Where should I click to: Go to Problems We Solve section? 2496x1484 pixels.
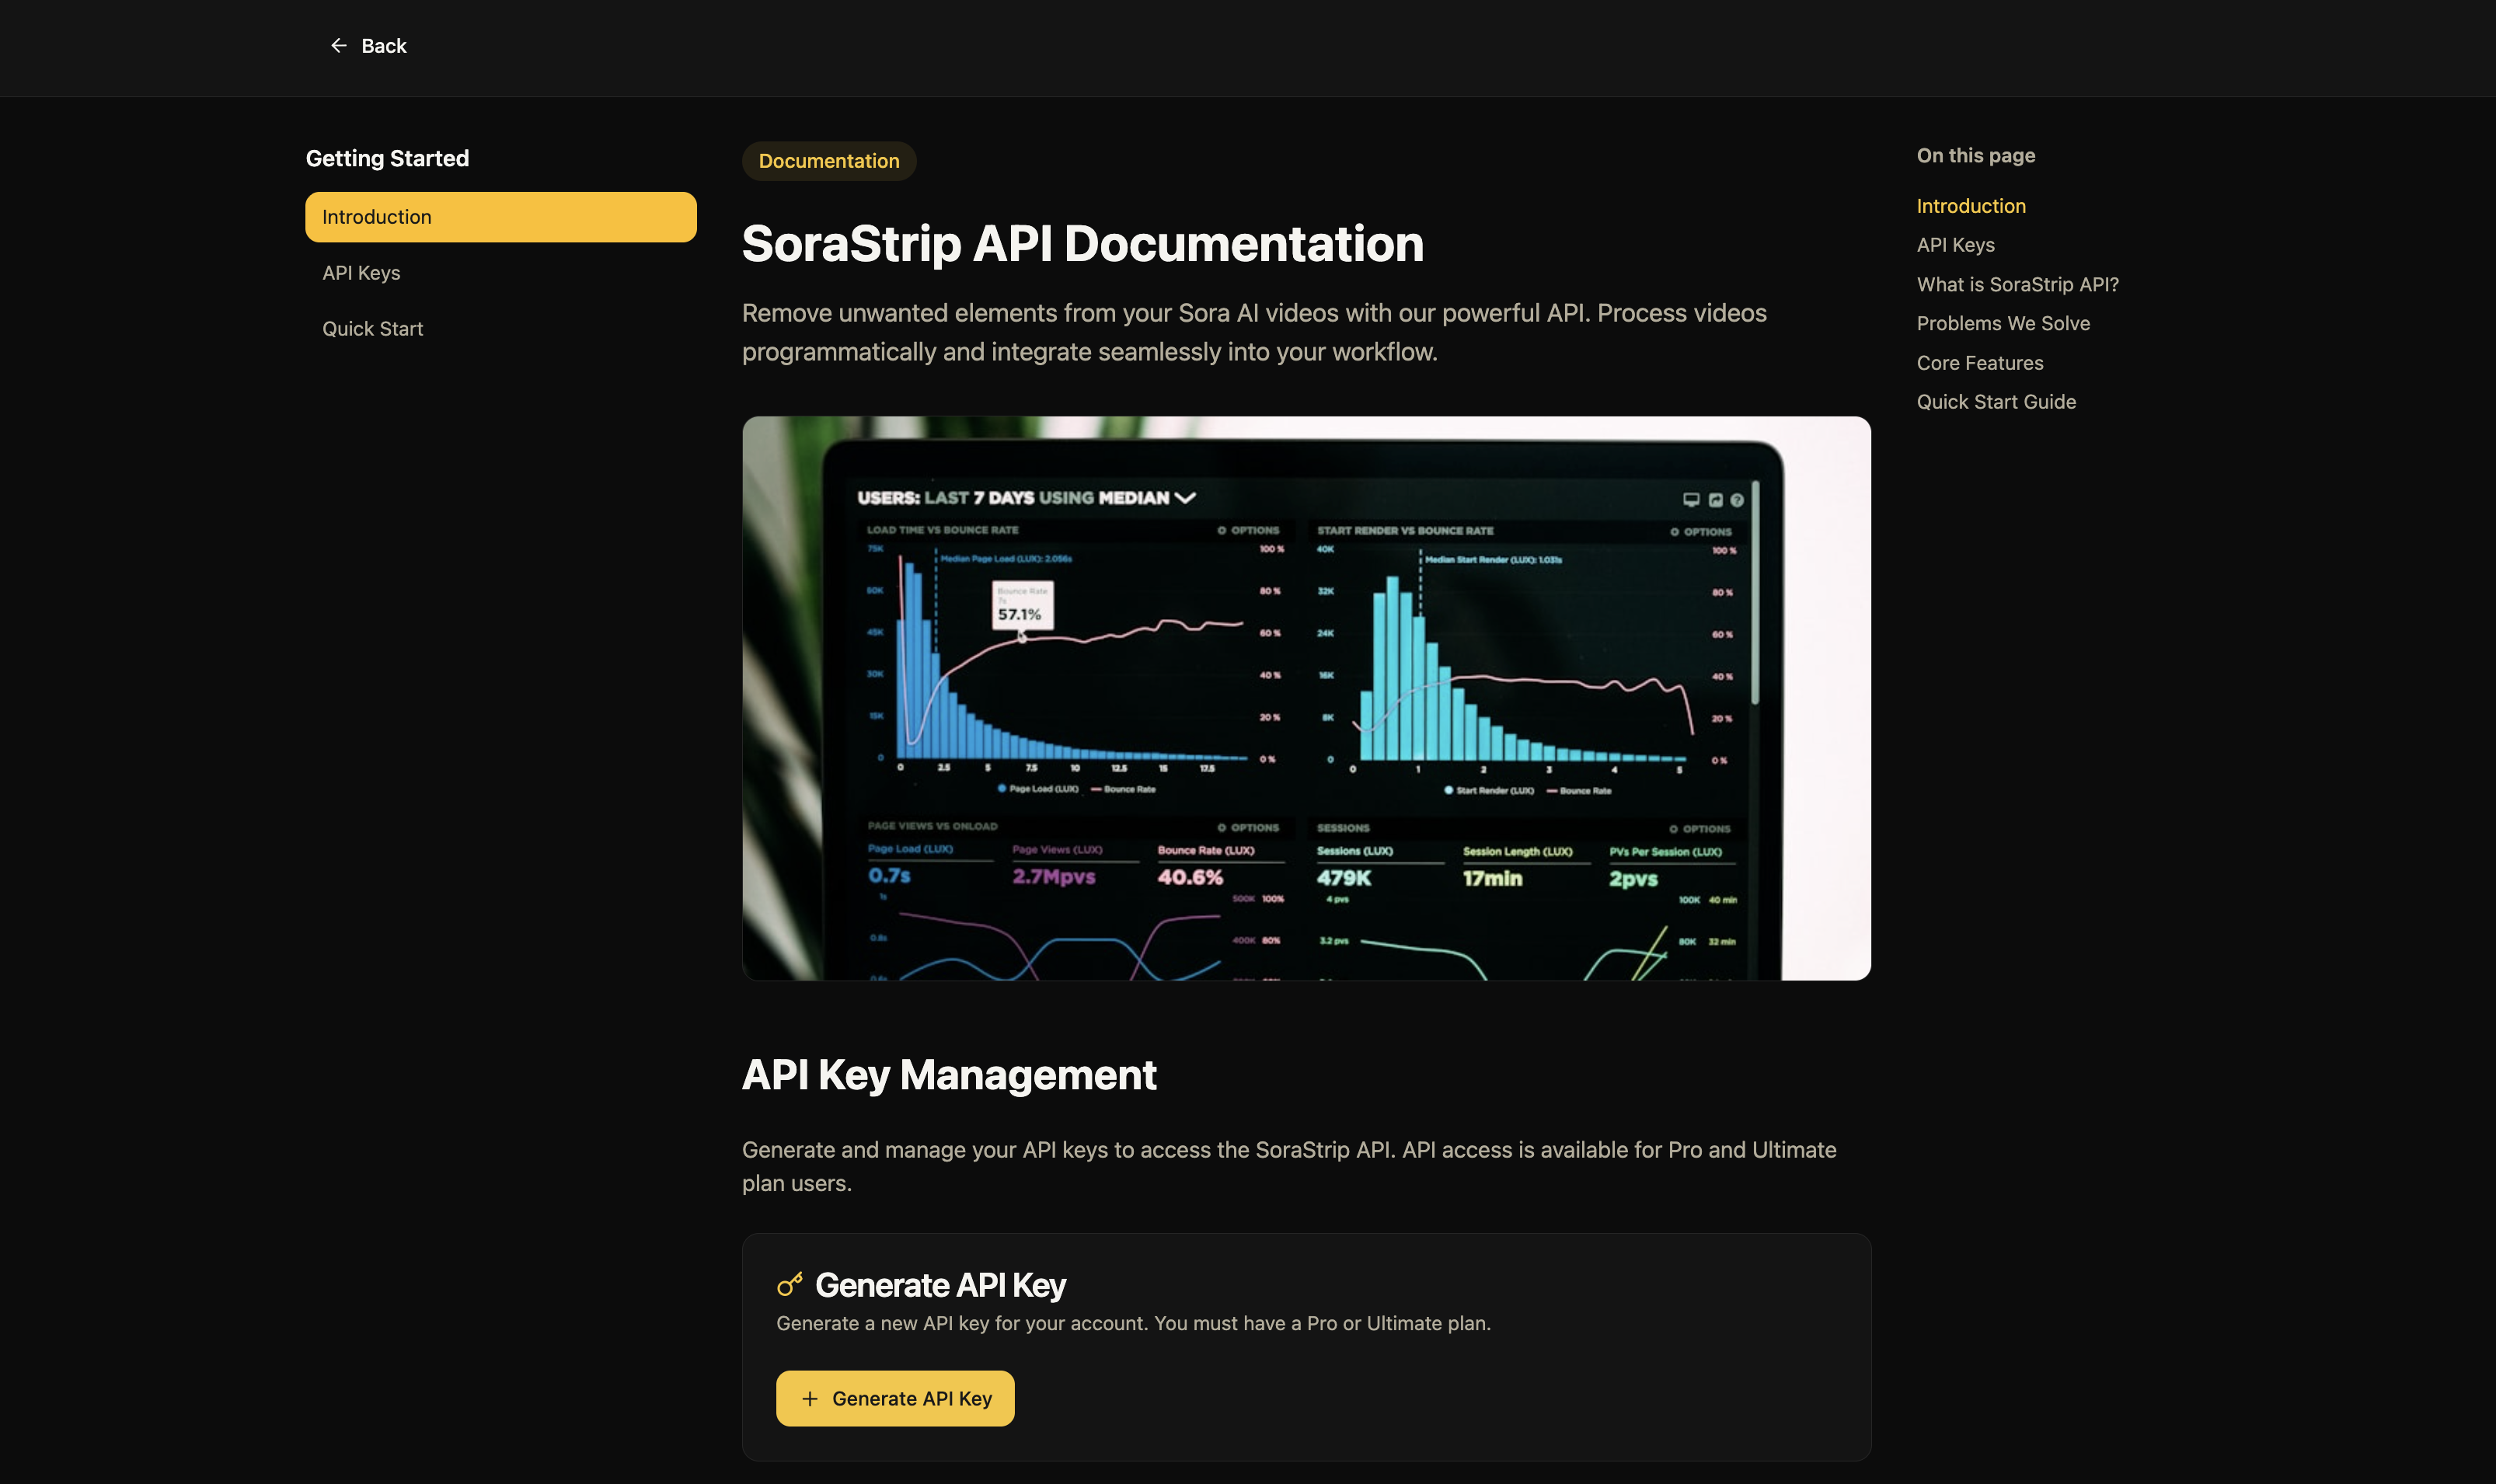(2002, 323)
